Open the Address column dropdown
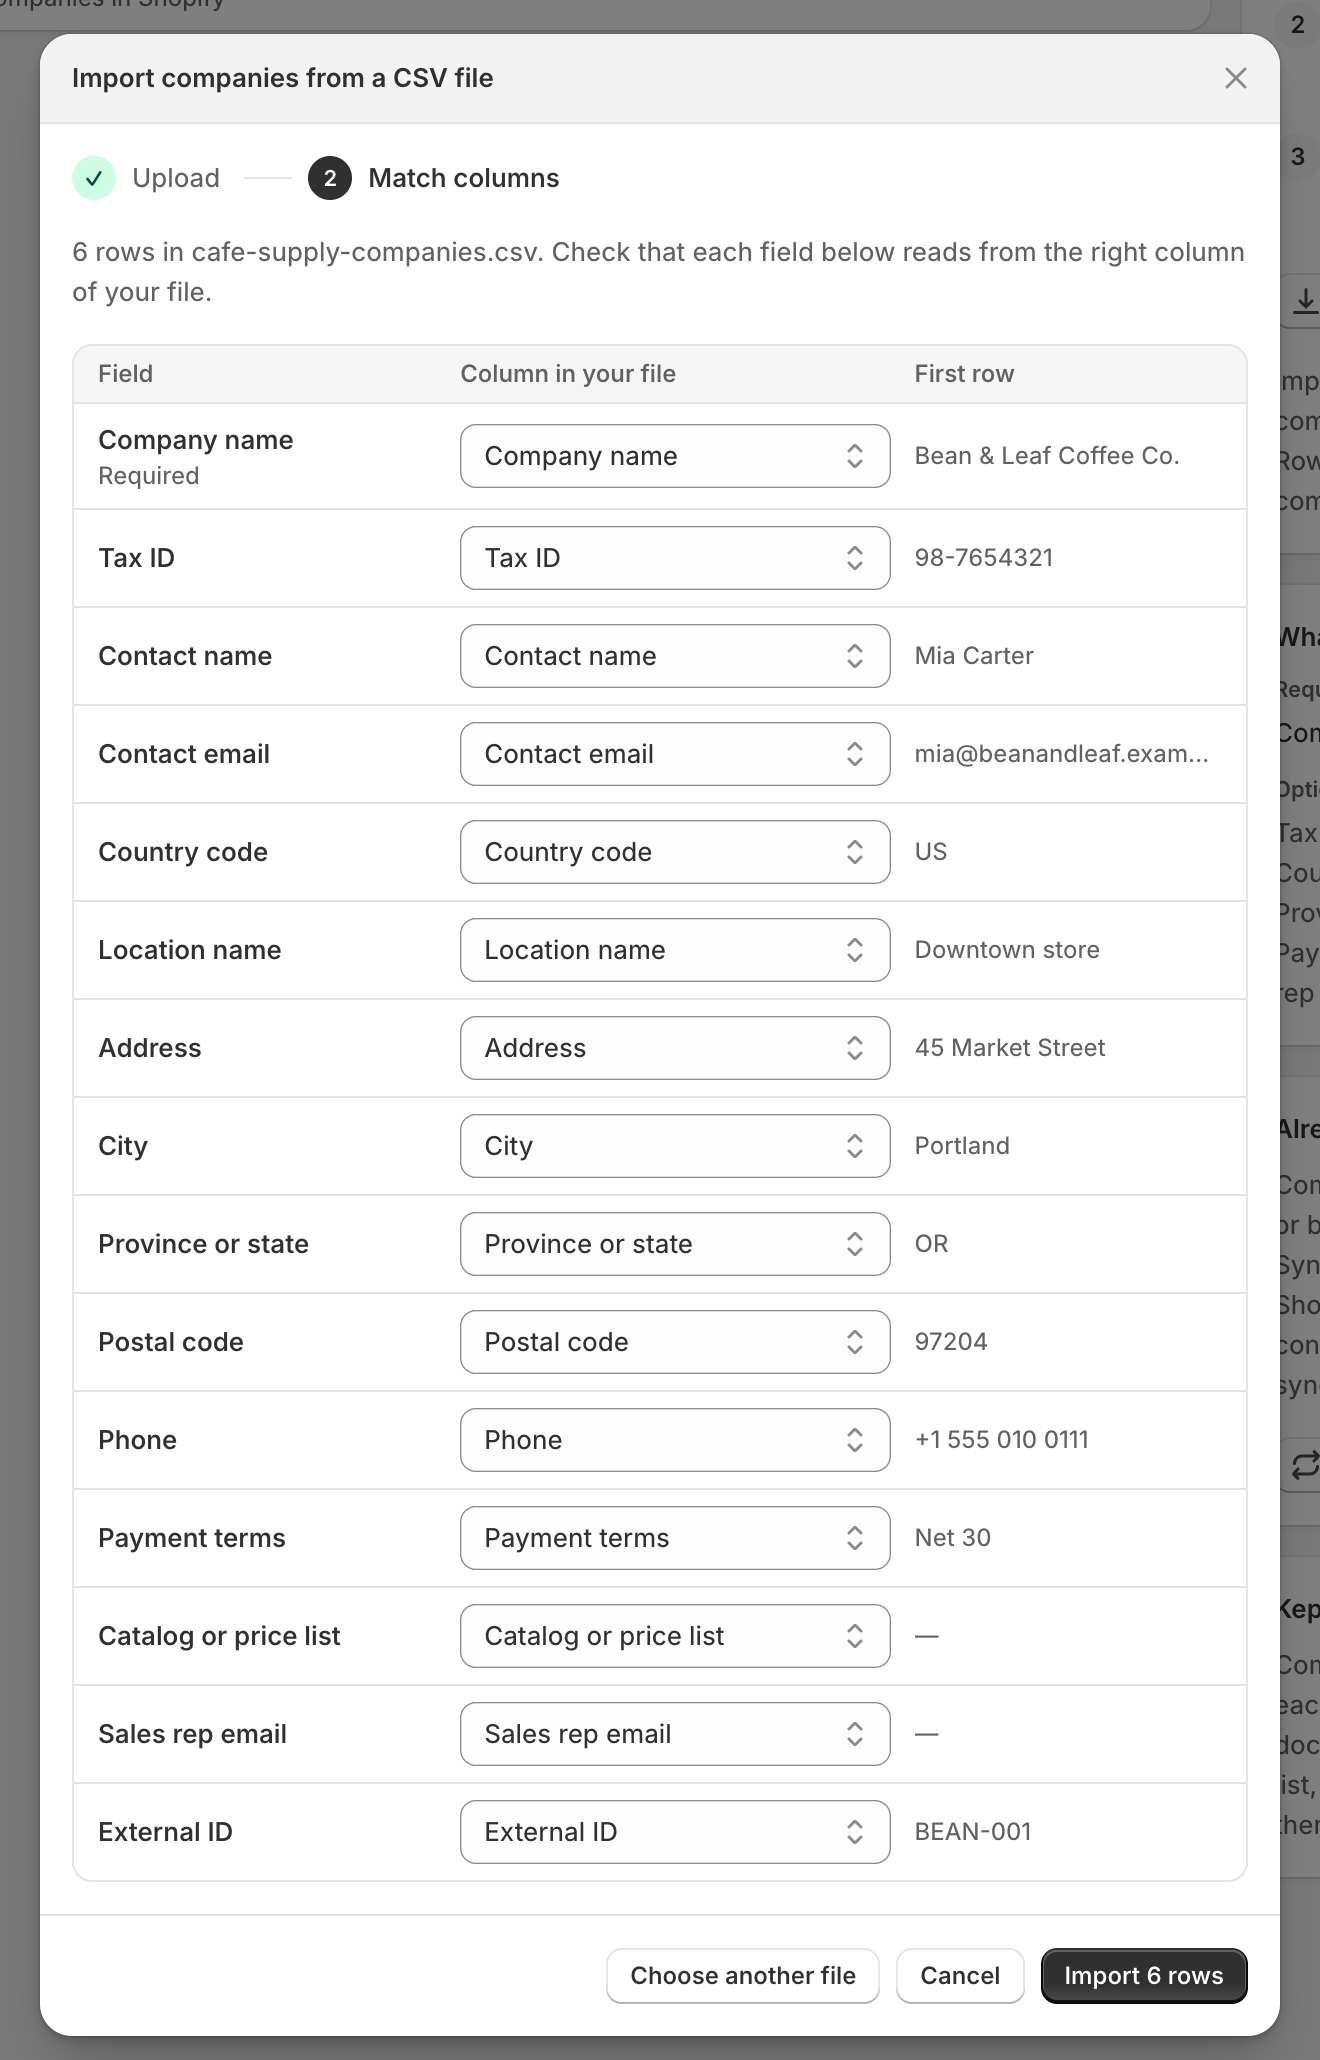This screenshot has height=2060, width=1320. point(675,1048)
